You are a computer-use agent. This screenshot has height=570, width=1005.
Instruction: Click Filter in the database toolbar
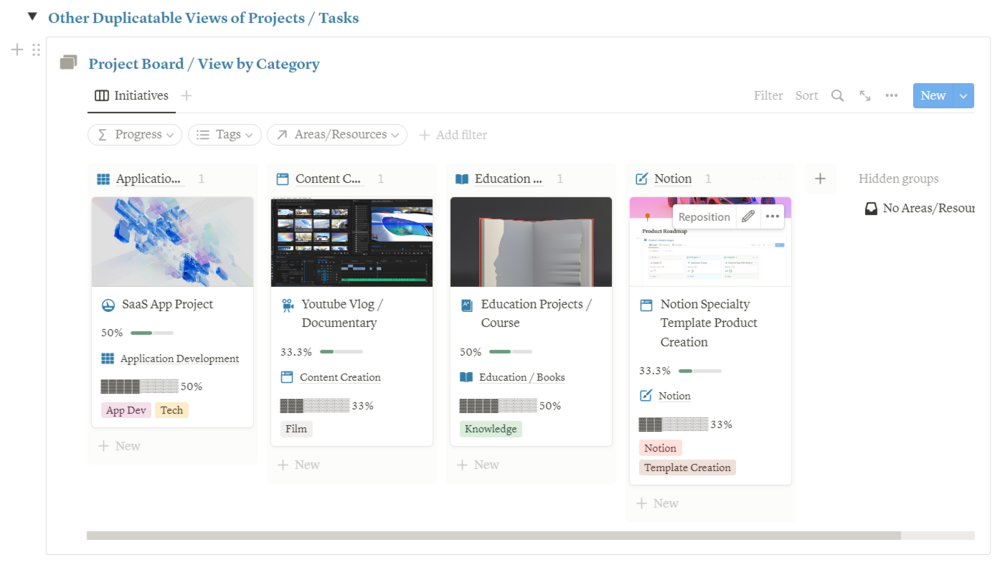tap(768, 96)
